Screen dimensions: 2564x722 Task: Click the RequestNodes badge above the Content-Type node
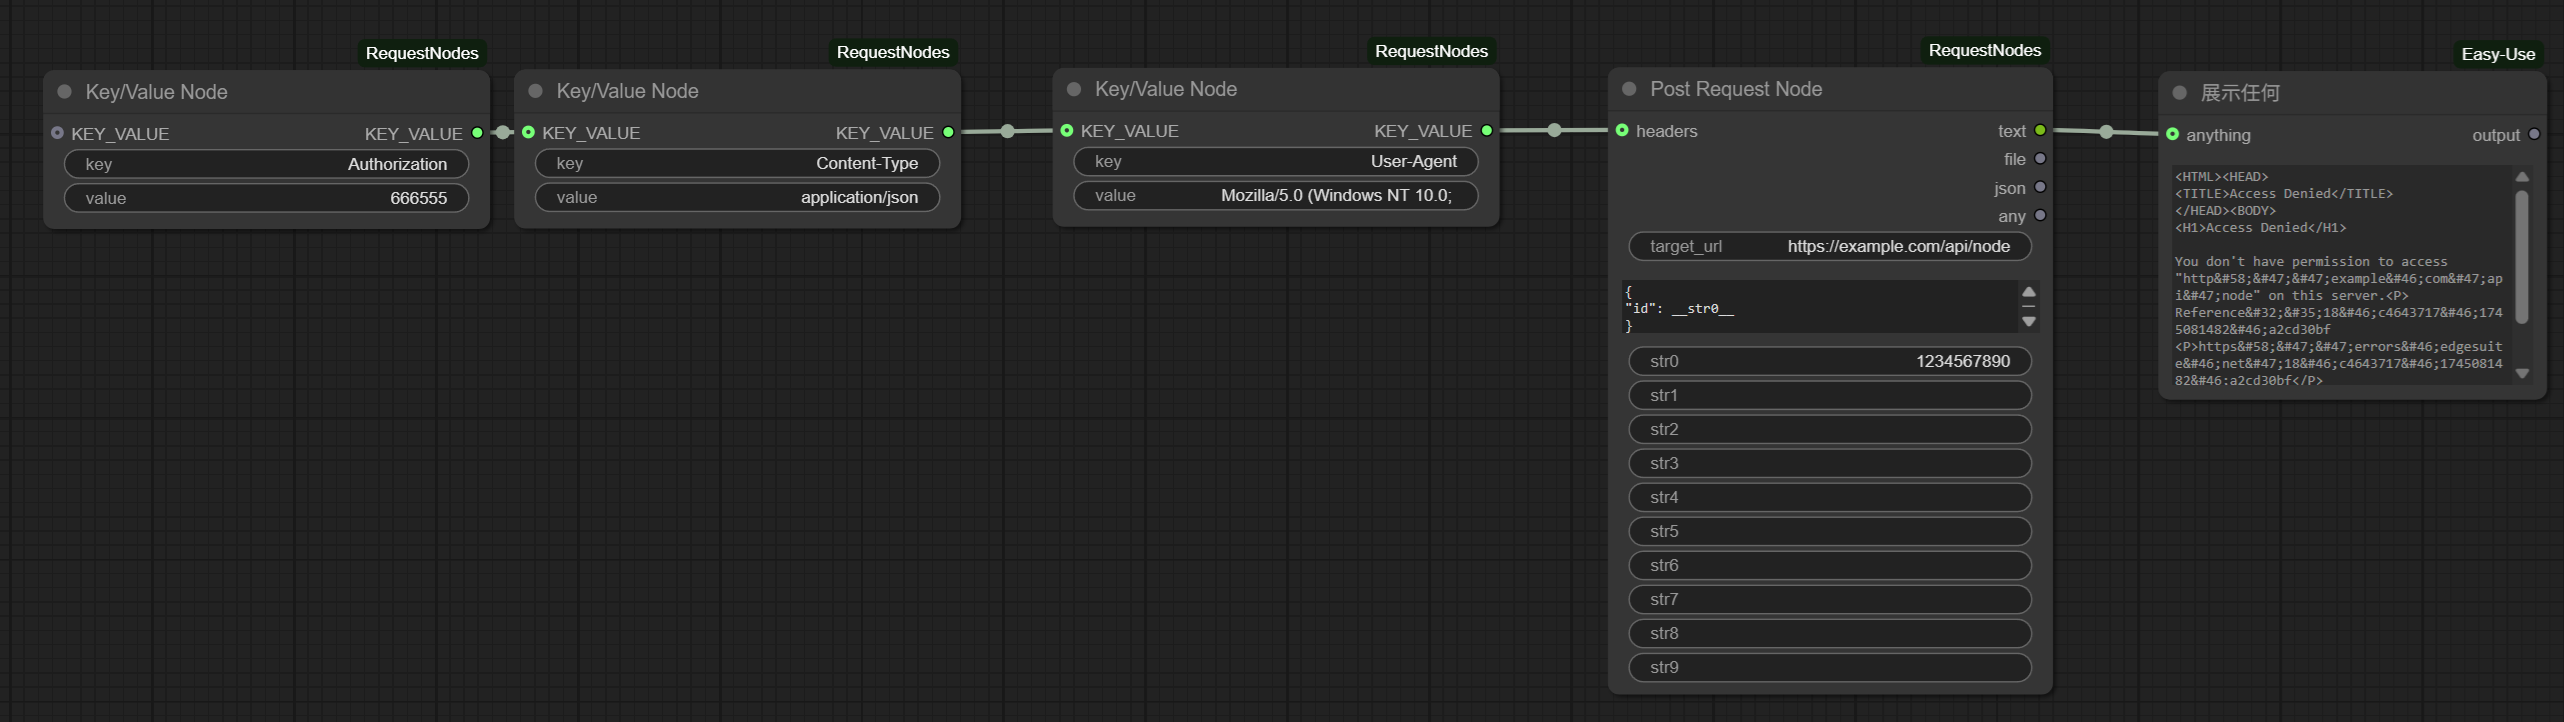[893, 52]
